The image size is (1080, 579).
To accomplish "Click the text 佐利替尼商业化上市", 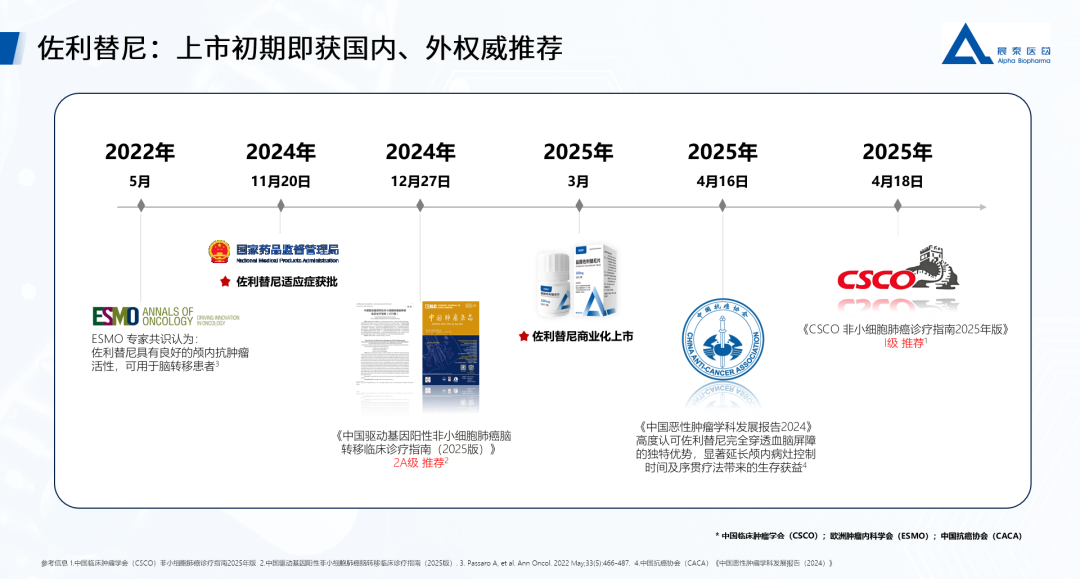I will point(583,337).
